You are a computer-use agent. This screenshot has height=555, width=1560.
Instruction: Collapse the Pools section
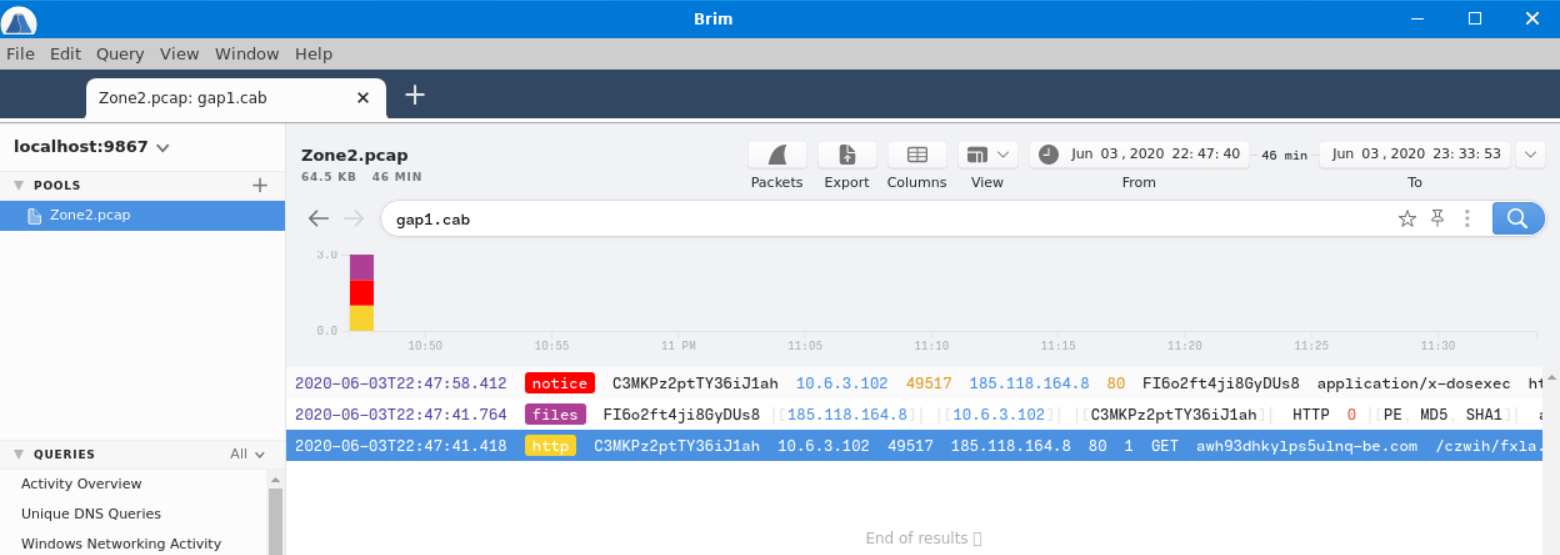(x=18, y=185)
